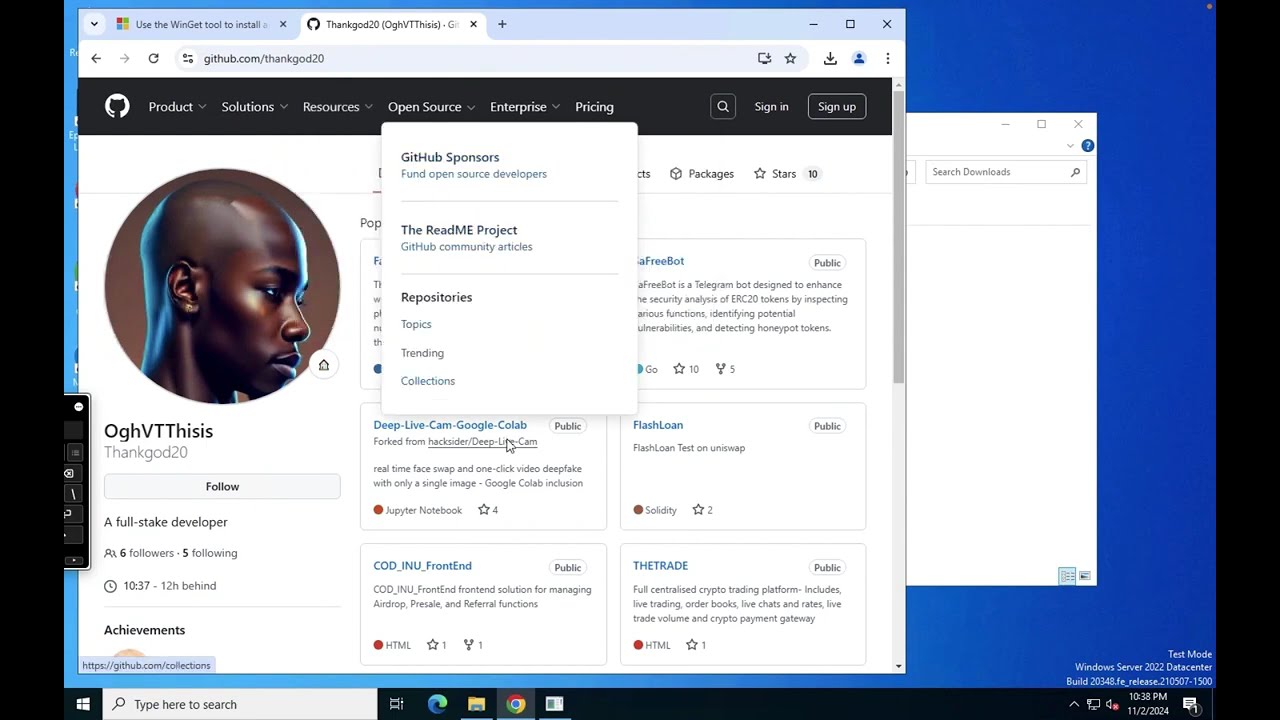Open the taskbar clock and date
This screenshot has width=1280, height=720.
(x=1147, y=703)
